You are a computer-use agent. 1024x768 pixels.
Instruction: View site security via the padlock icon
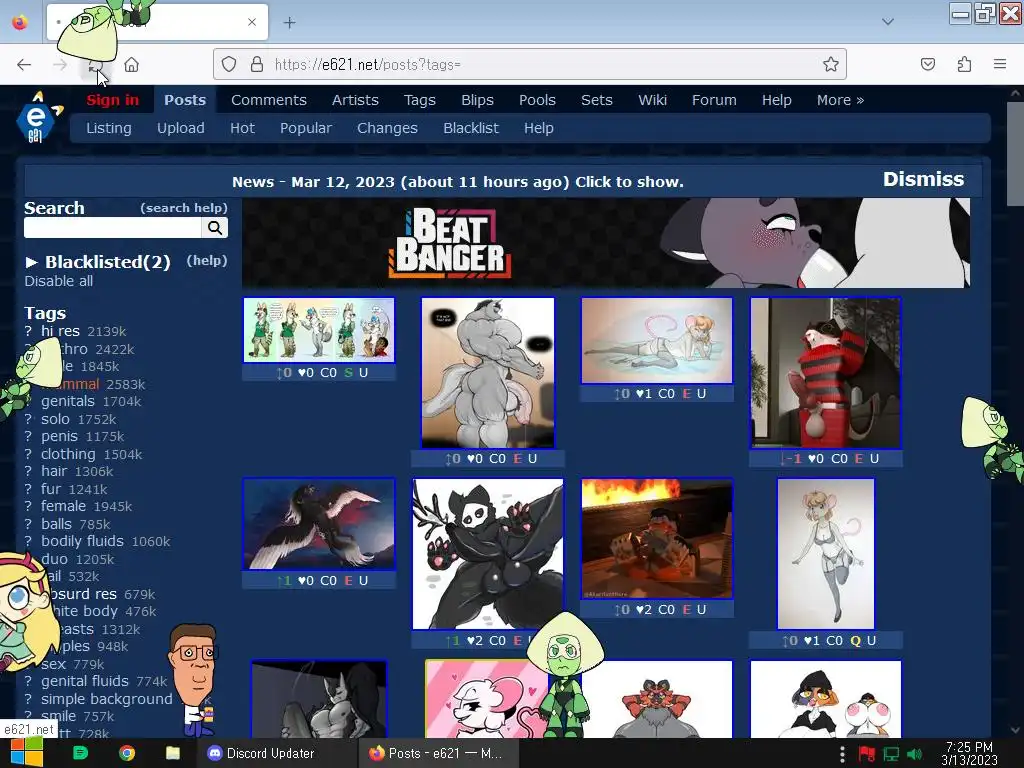[257, 64]
